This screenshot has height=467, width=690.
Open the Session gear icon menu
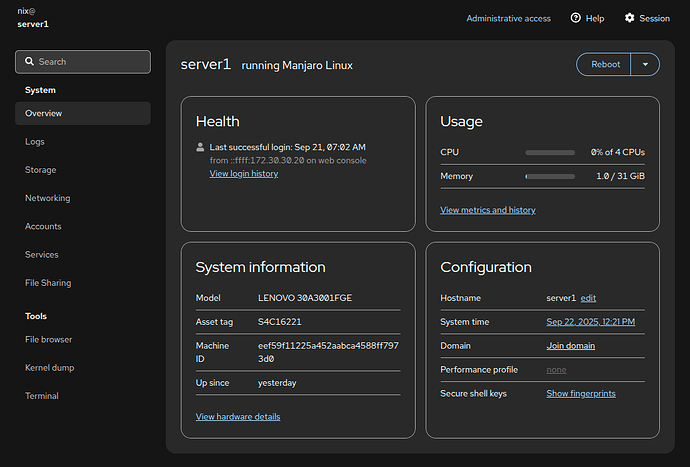[630, 18]
